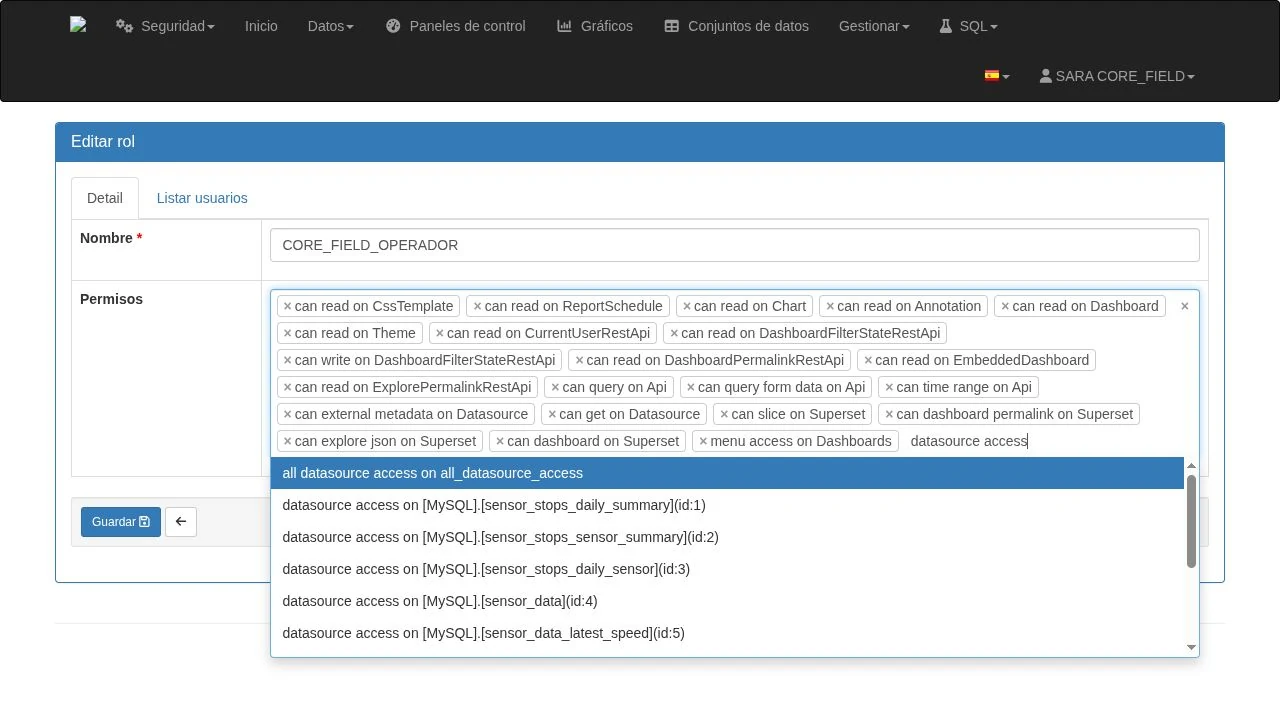Save the role with Guardar

click(121, 522)
